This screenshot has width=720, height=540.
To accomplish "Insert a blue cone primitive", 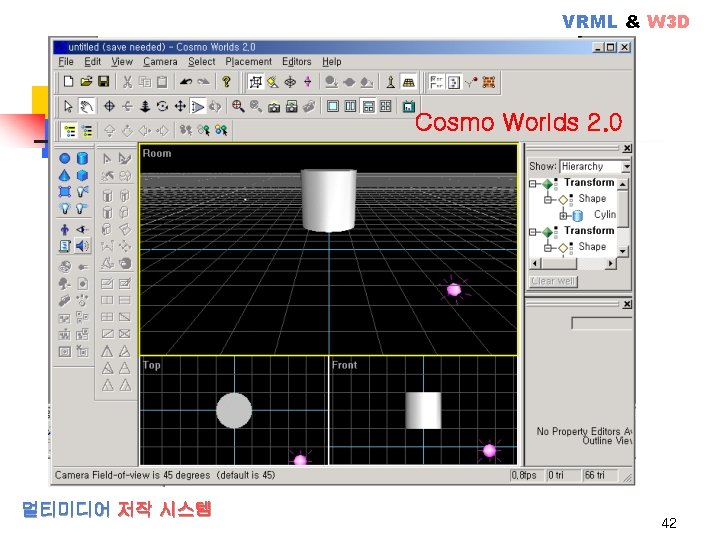I will pyautogui.click(x=65, y=175).
